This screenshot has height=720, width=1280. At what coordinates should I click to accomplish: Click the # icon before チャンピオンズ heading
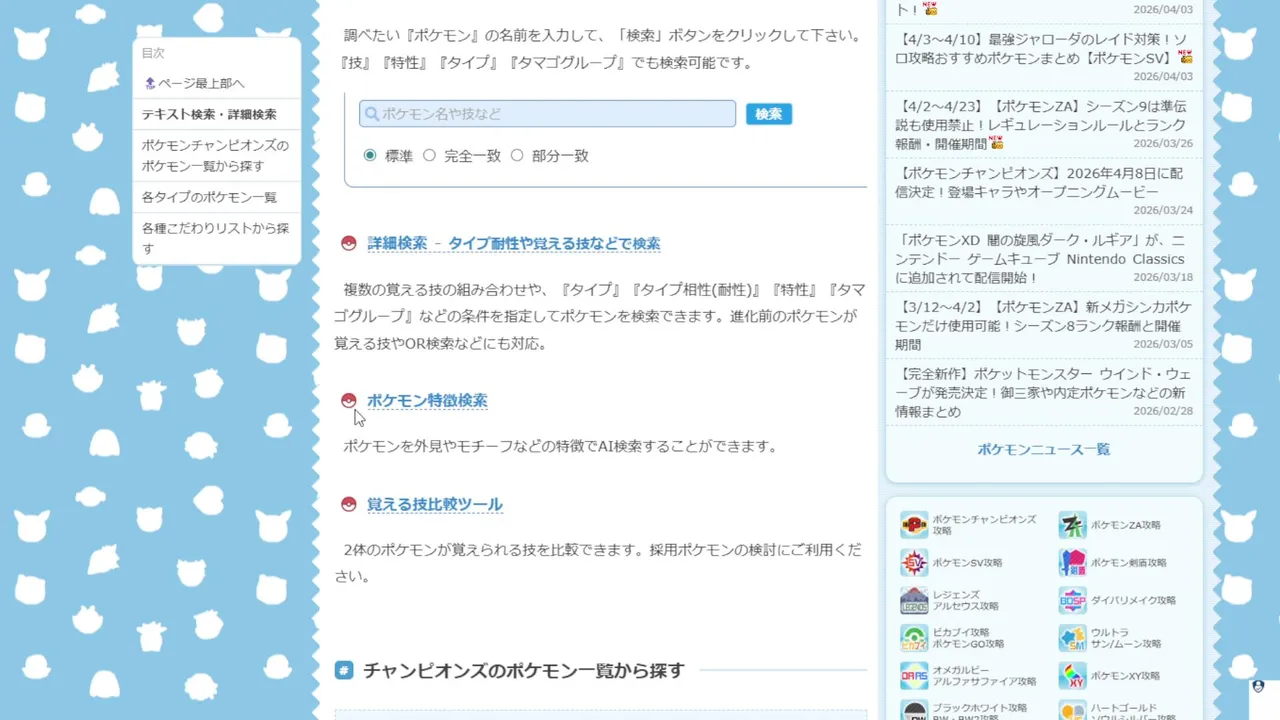344,670
